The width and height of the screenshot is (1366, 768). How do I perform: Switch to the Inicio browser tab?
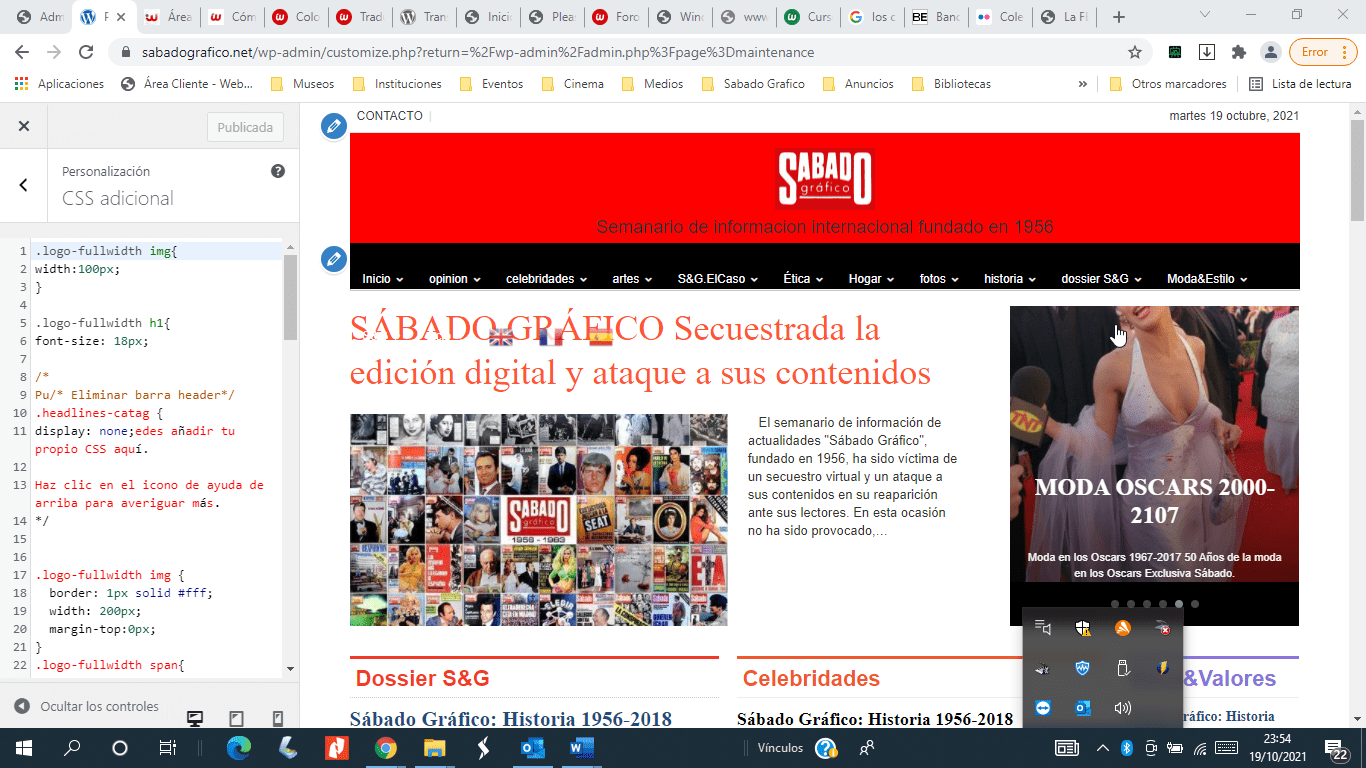click(486, 17)
